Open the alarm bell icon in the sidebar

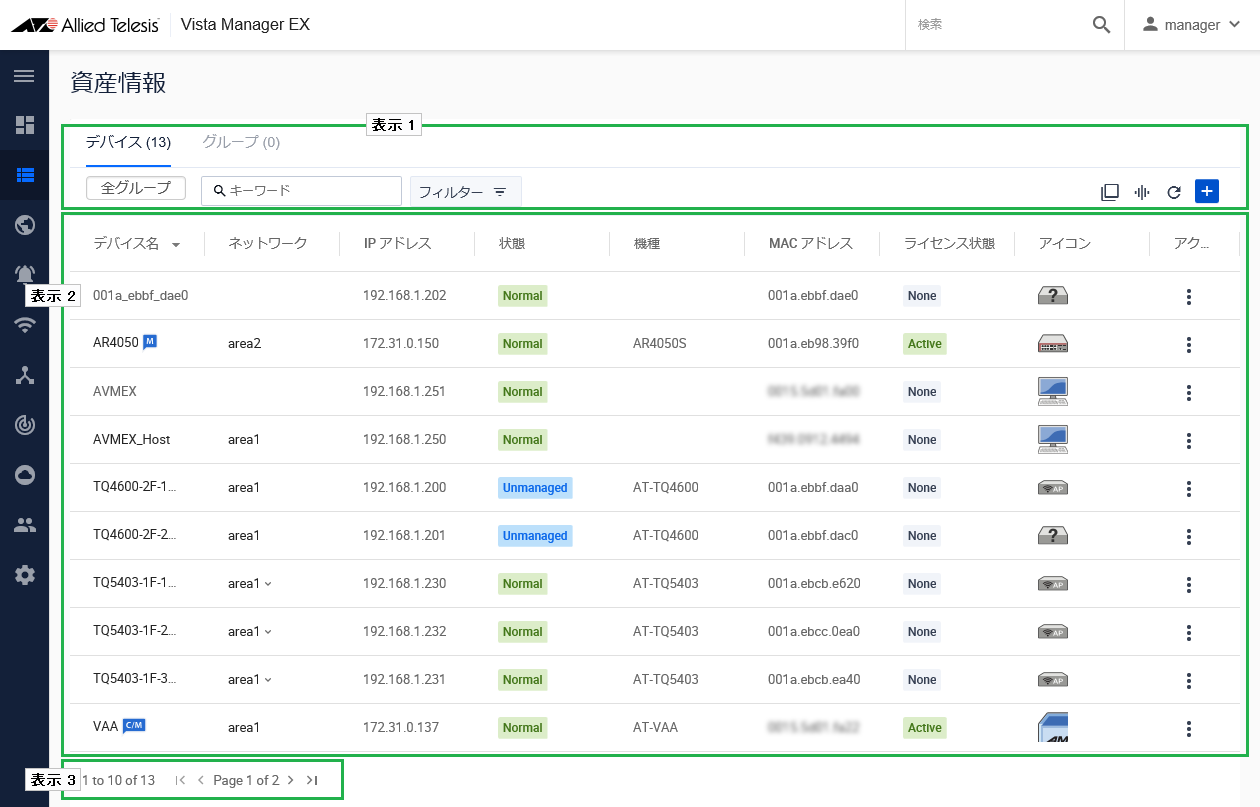point(24,274)
